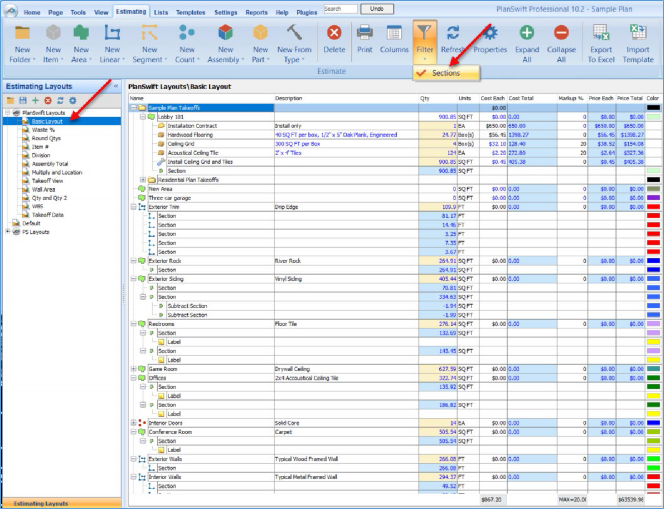Sort by the Qty column header
The height and width of the screenshot is (509, 664).
pos(438,98)
